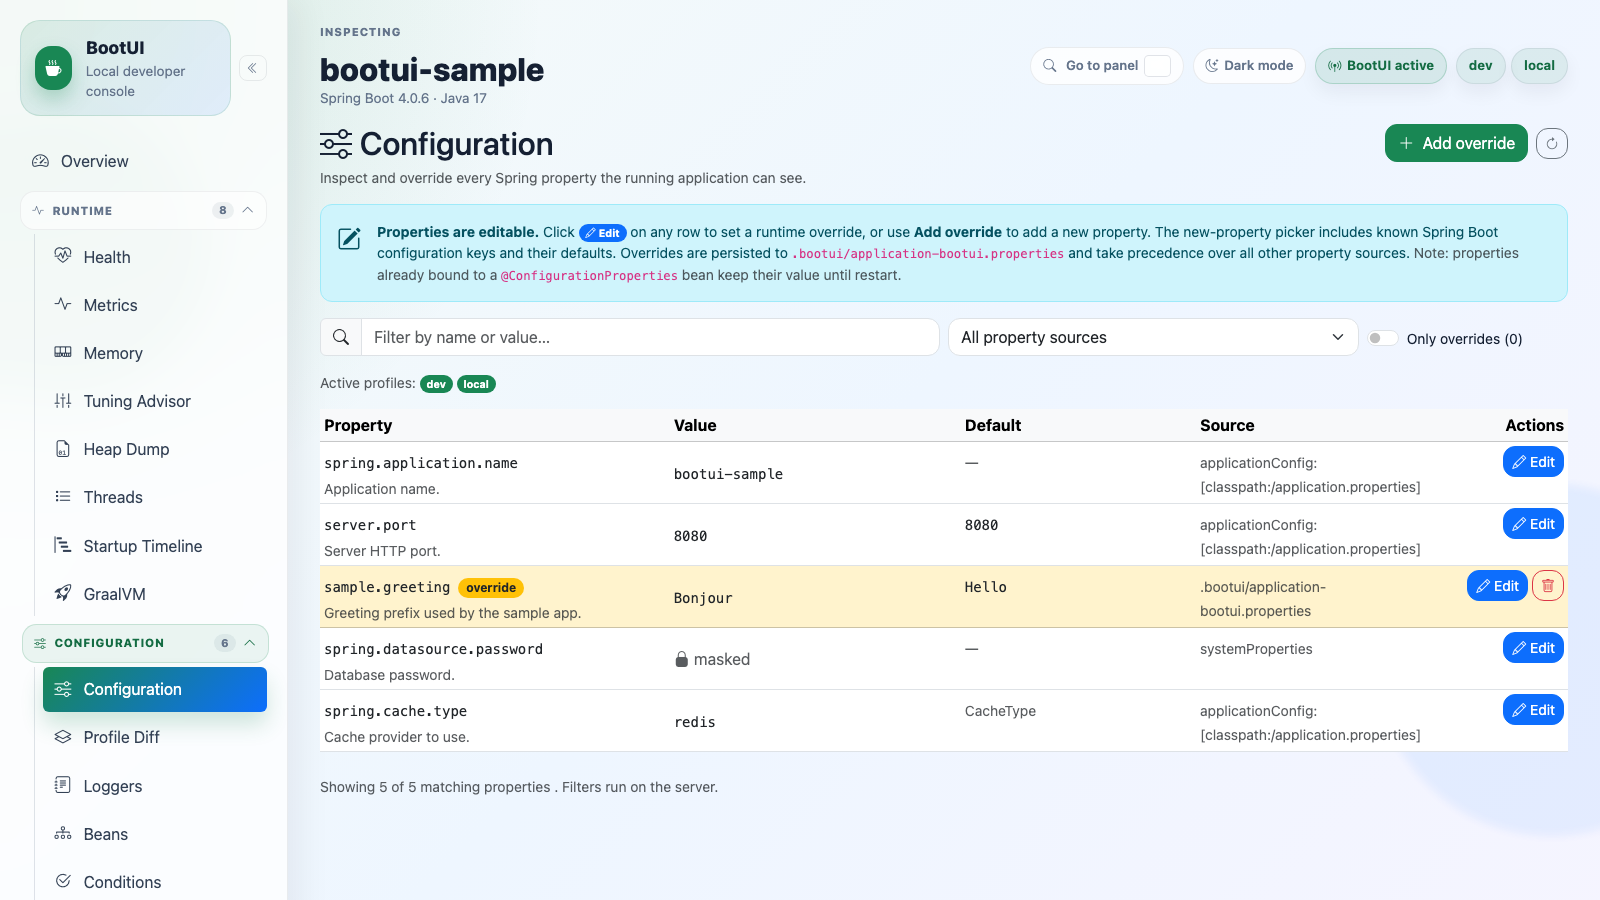Screen dimensions: 1600x900
Task: Select the Configuration item in the sidebar
Action: pos(155,689)
